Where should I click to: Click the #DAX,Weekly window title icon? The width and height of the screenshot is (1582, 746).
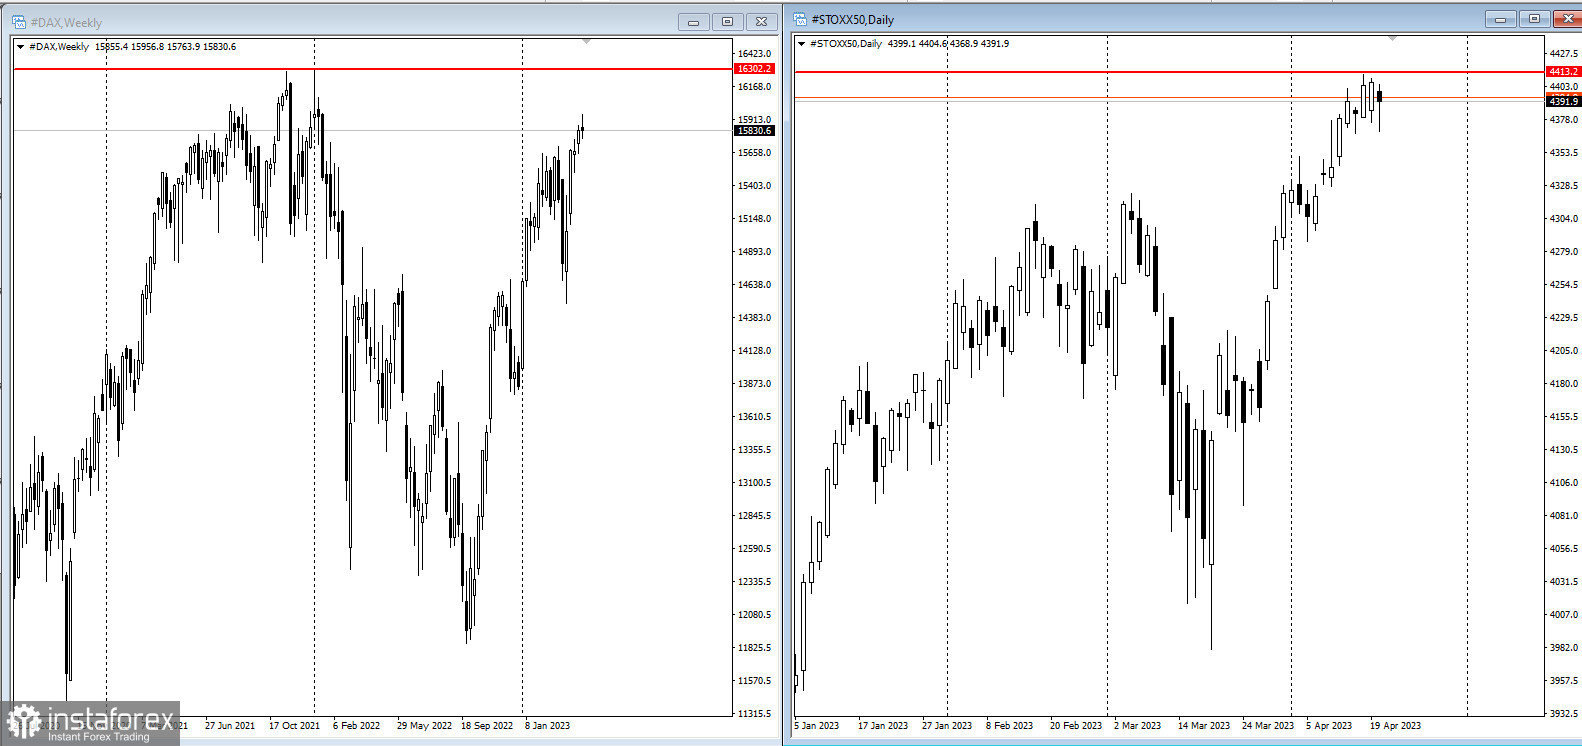[x=19, y=22]
